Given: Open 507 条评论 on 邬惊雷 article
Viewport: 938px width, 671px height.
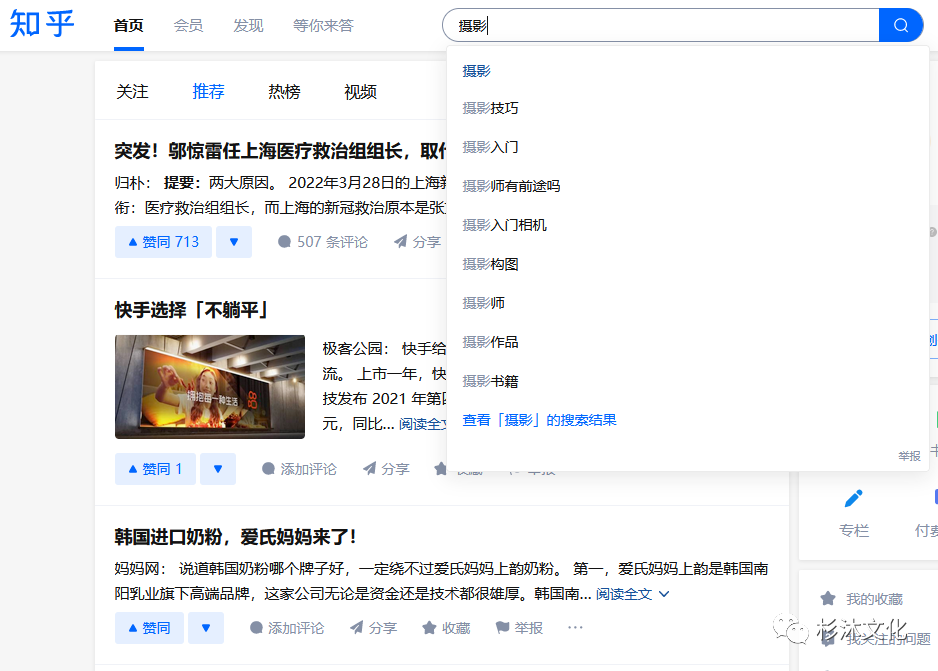Looking at the screenshot, I should [323, 242].
